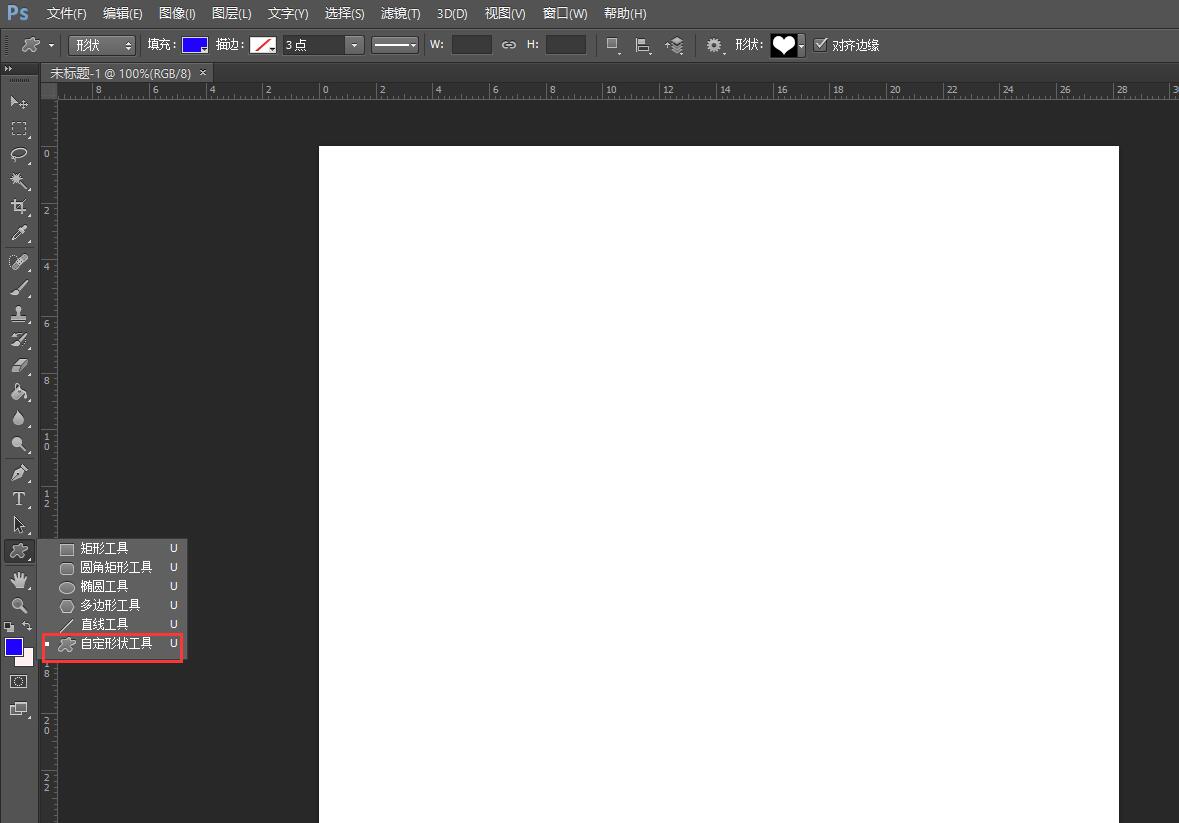Select 自定形状工具 in the flyout

click(116, 644)
